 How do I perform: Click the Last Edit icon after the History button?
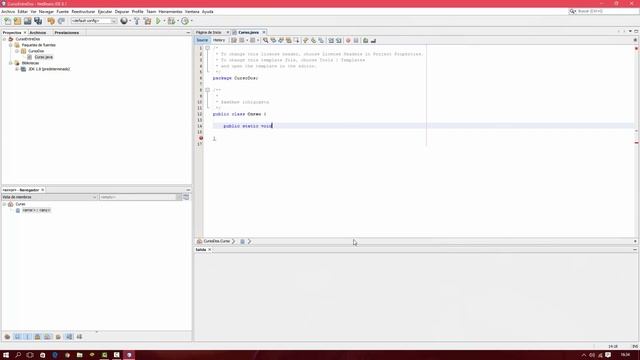[x=234, y=40]
